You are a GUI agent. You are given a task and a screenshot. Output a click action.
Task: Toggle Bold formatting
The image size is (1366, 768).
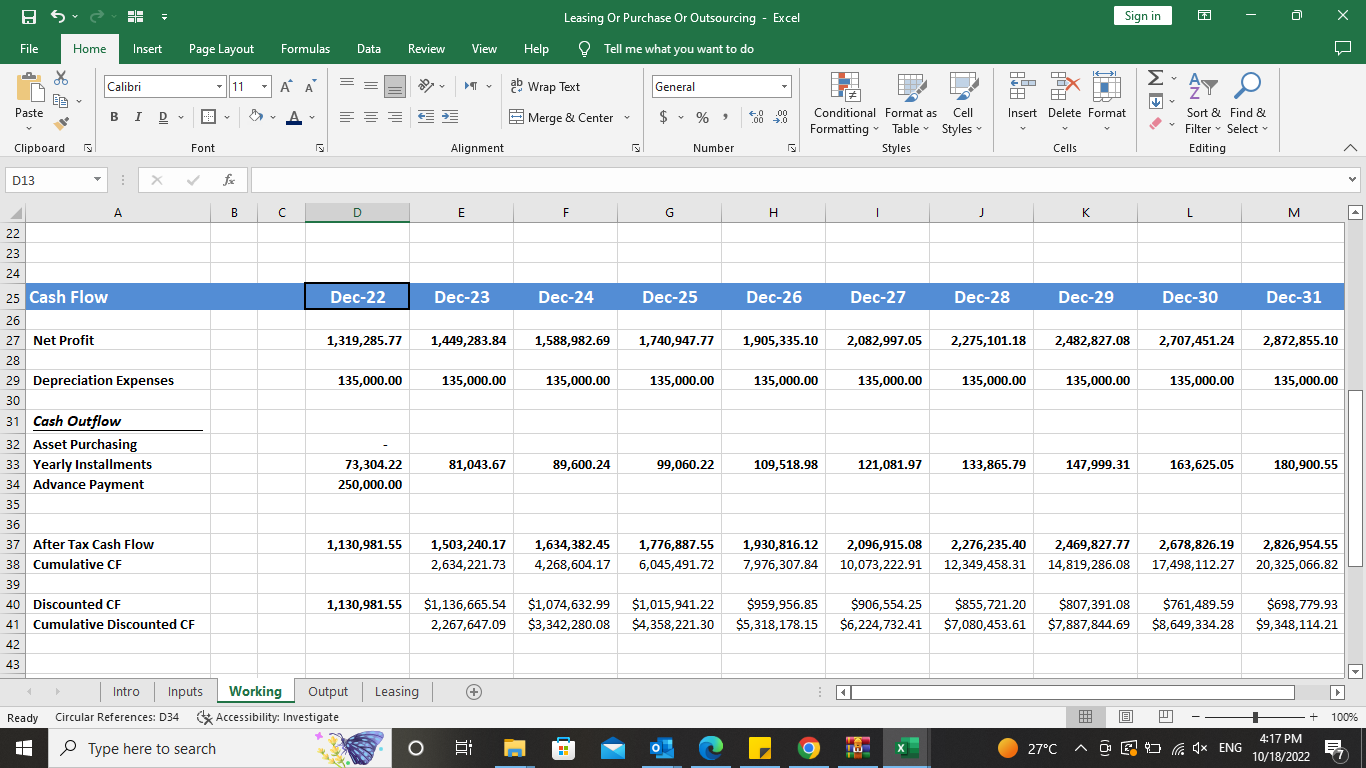tap(115, 118)
